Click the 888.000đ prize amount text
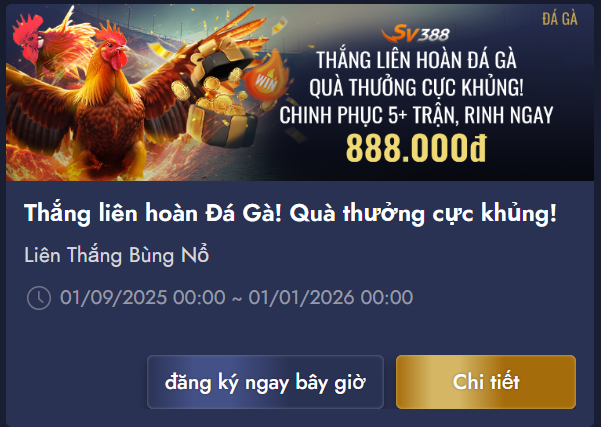 [x=416, y=148]
